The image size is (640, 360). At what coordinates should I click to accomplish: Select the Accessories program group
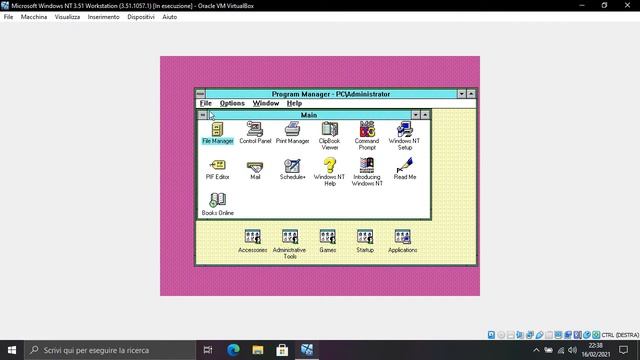[x=253, y=241]
